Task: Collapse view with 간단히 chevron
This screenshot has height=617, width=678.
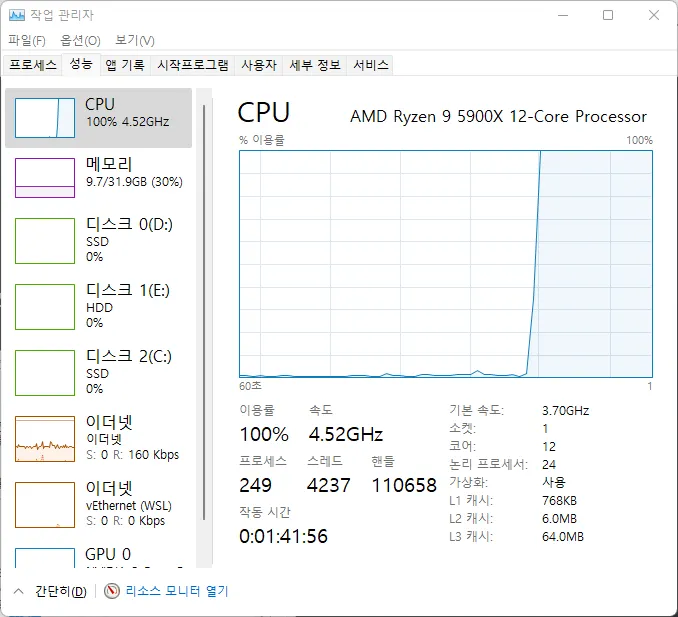Action: 19,591
